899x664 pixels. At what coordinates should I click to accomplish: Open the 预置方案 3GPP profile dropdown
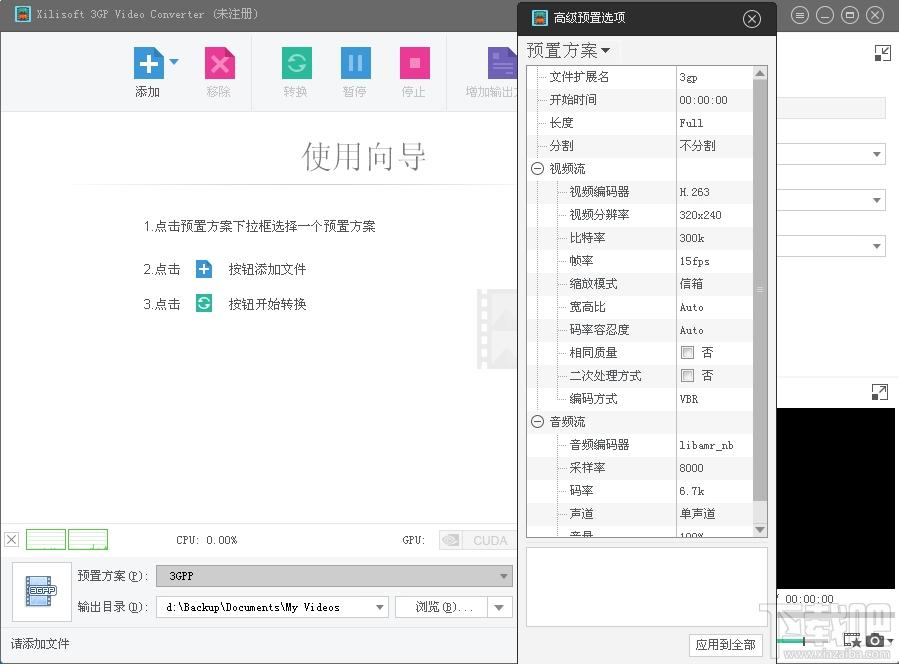click(x=334, y=576)
